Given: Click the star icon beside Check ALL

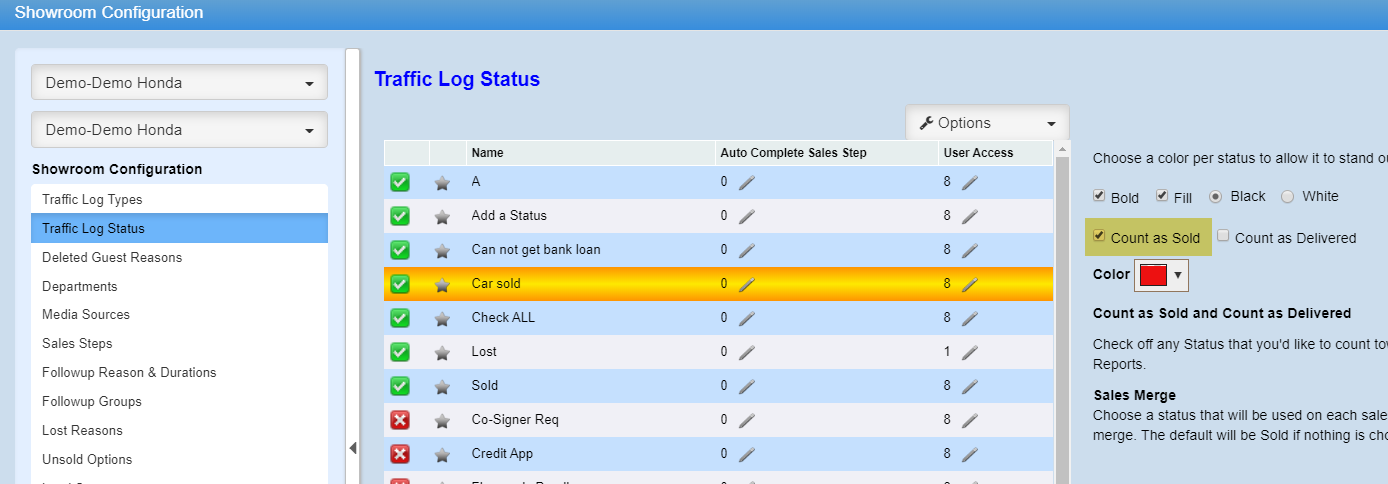Looking at the screenshot, I should (442, 318).
